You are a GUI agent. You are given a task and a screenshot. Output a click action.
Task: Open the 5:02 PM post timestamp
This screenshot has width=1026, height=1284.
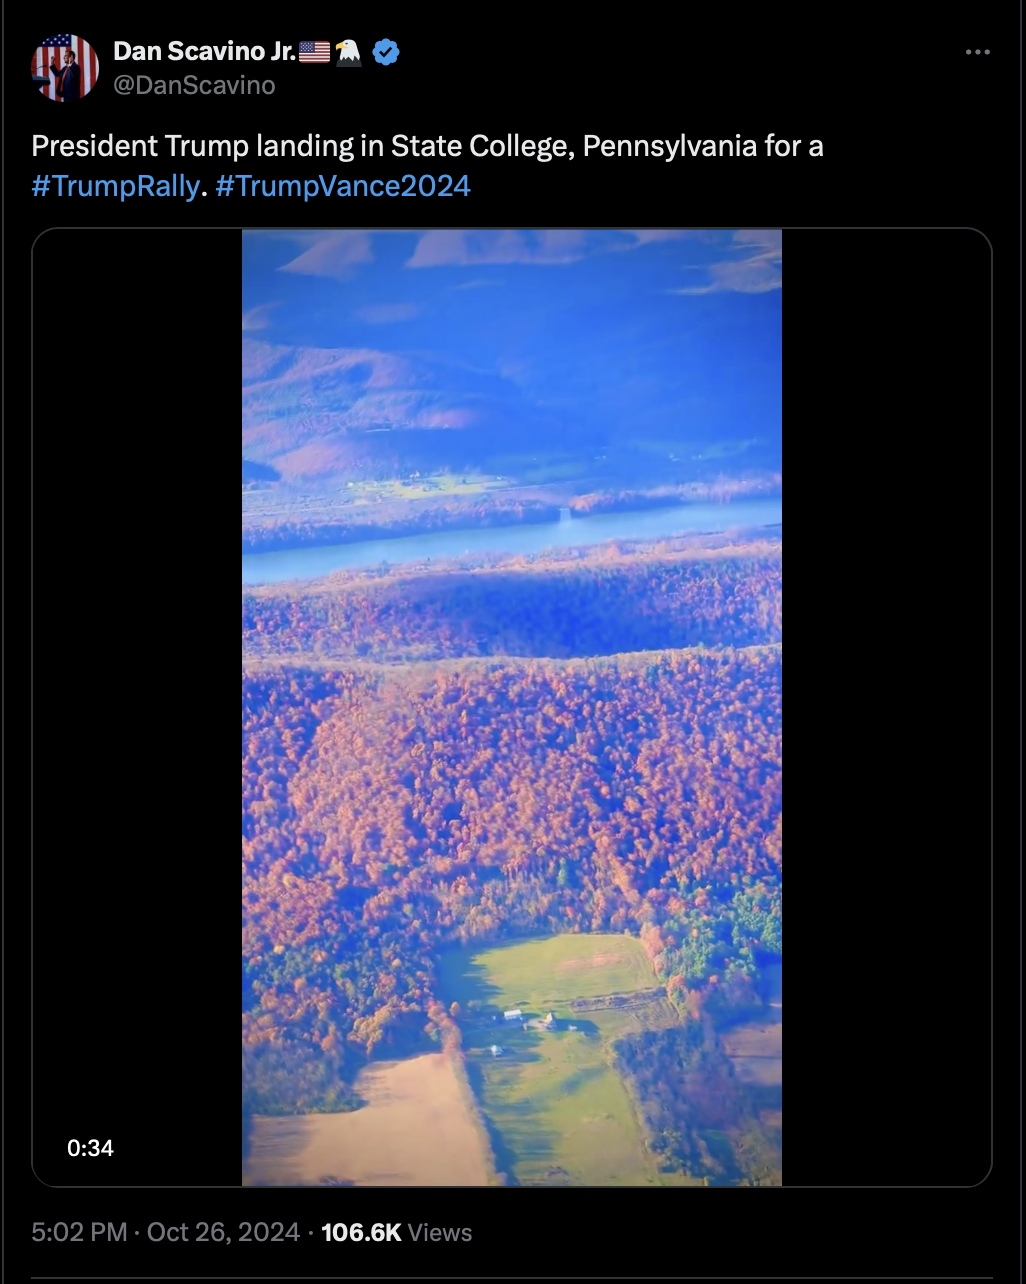[x=79, y=1232]
